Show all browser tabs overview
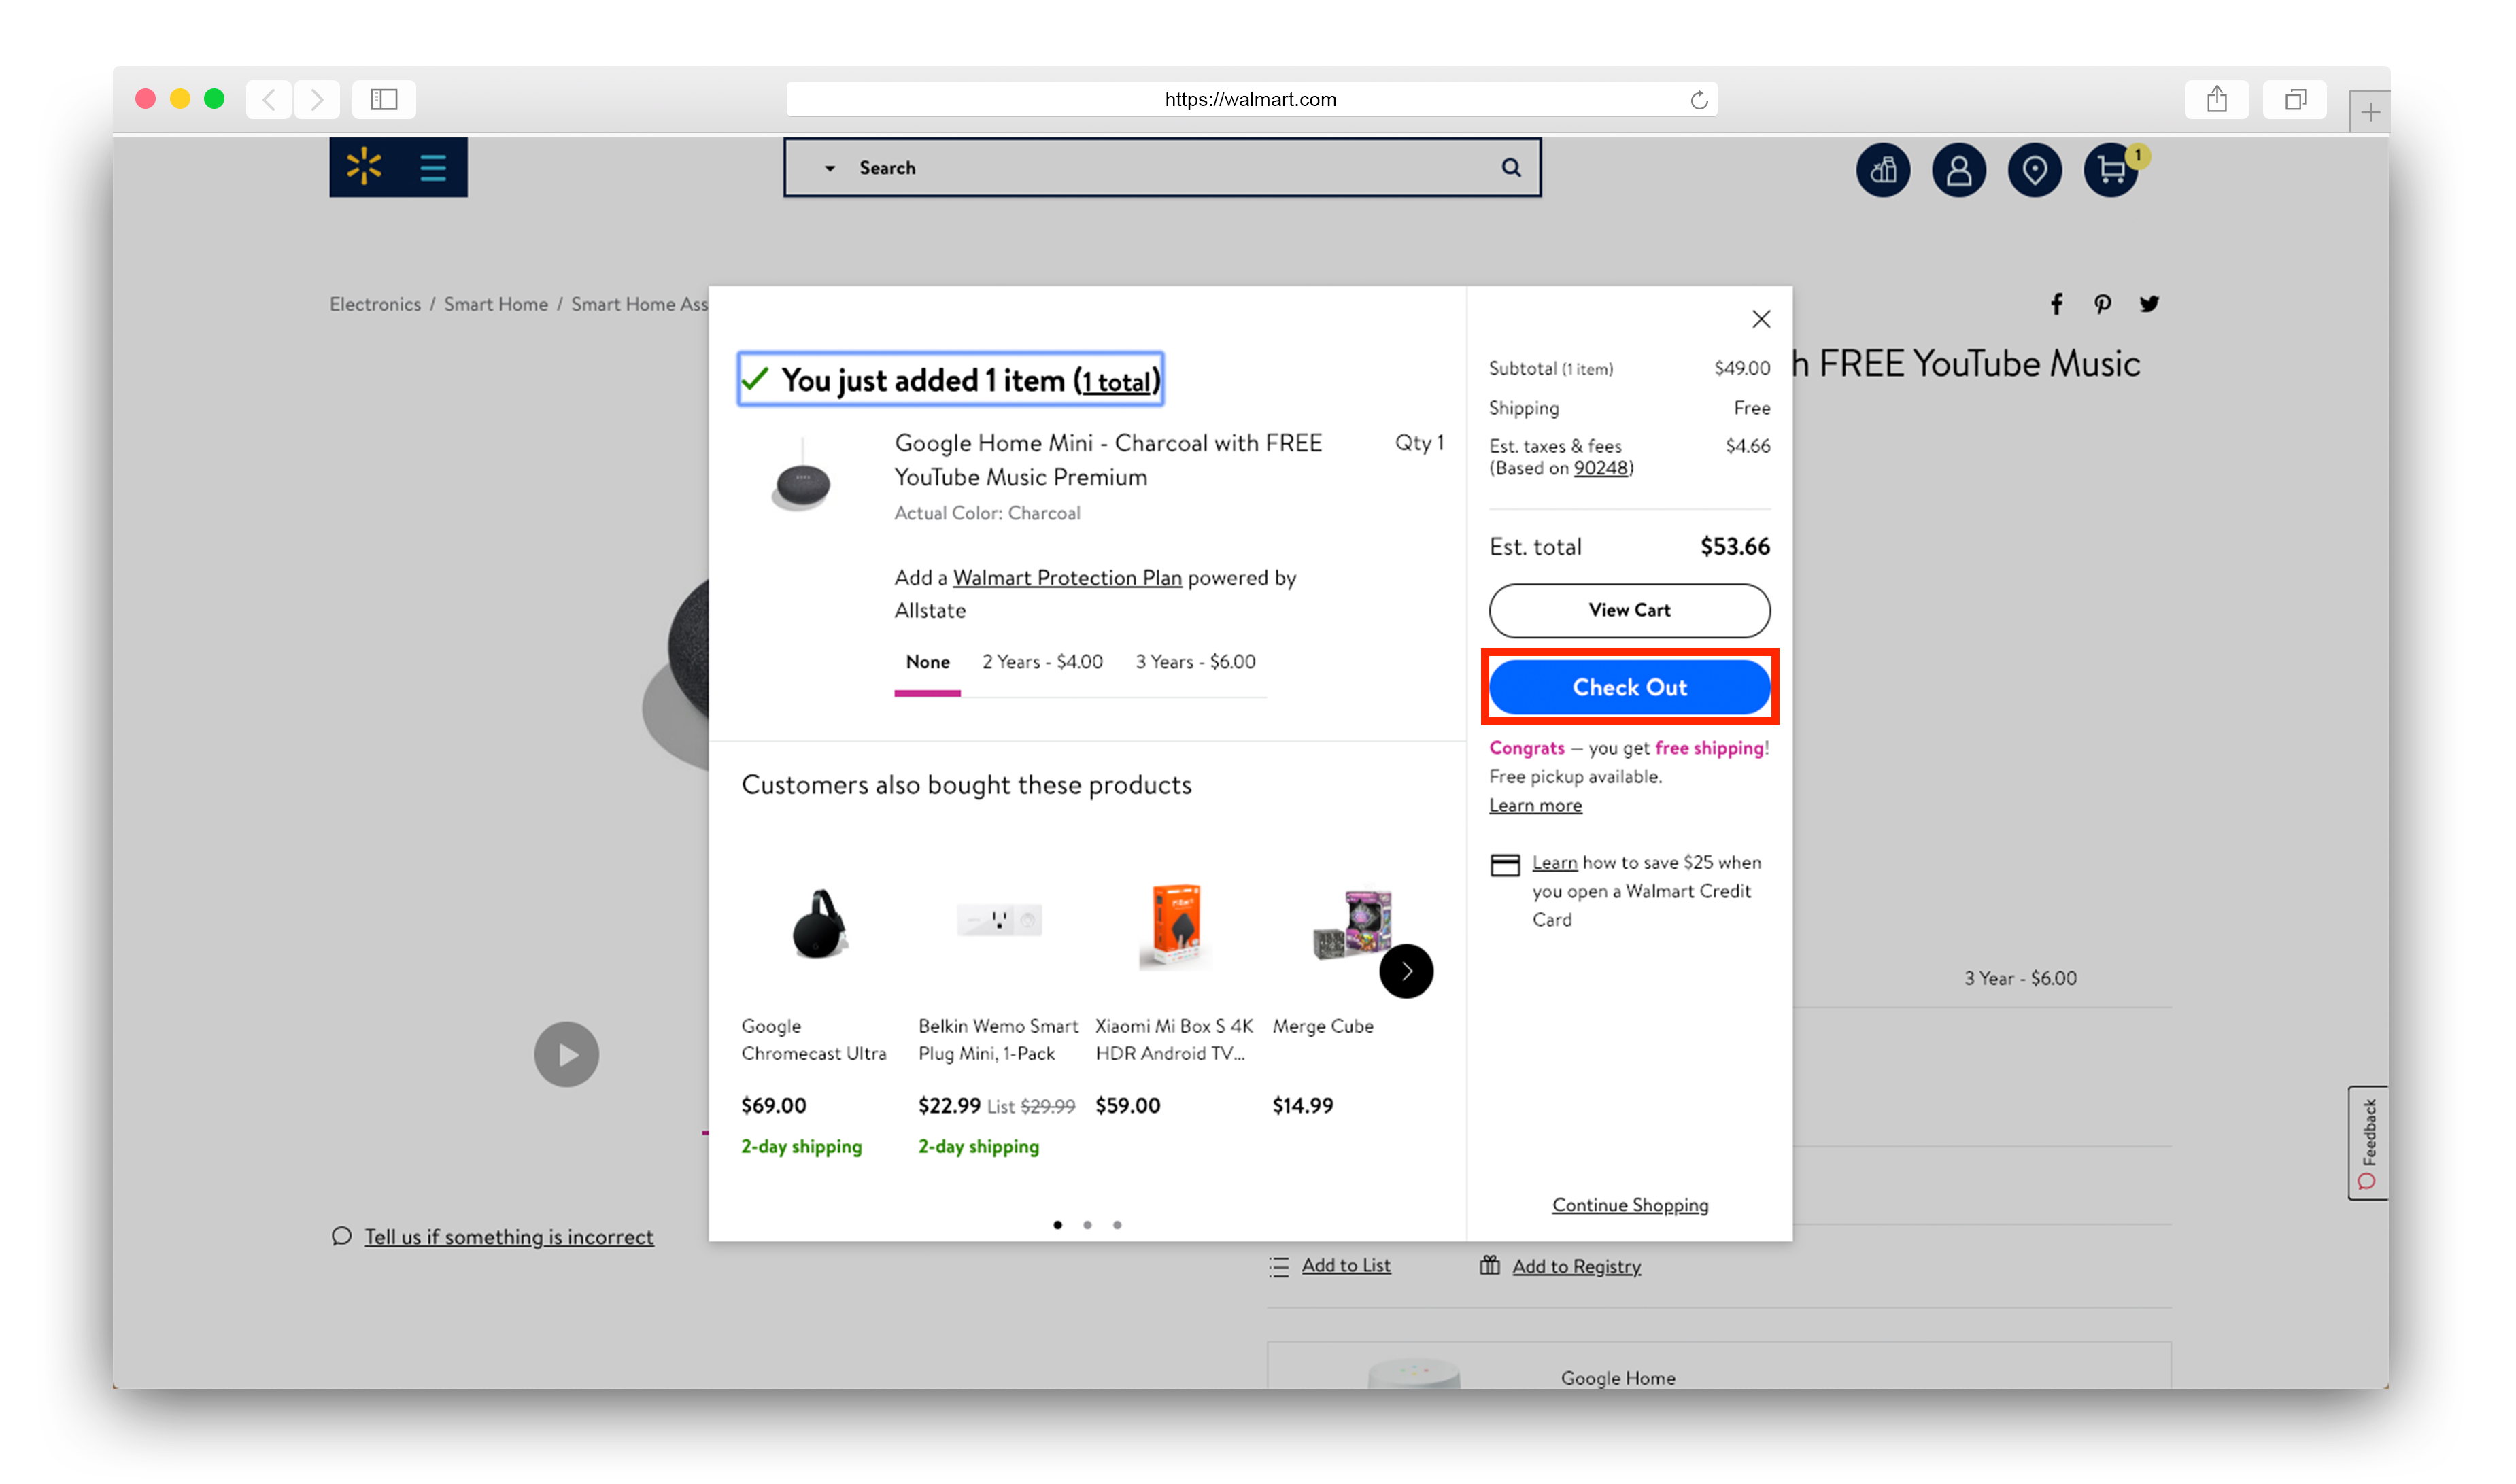Screen dimensions: 2516x1484 pyautogui.click(x=2295, y=99)
